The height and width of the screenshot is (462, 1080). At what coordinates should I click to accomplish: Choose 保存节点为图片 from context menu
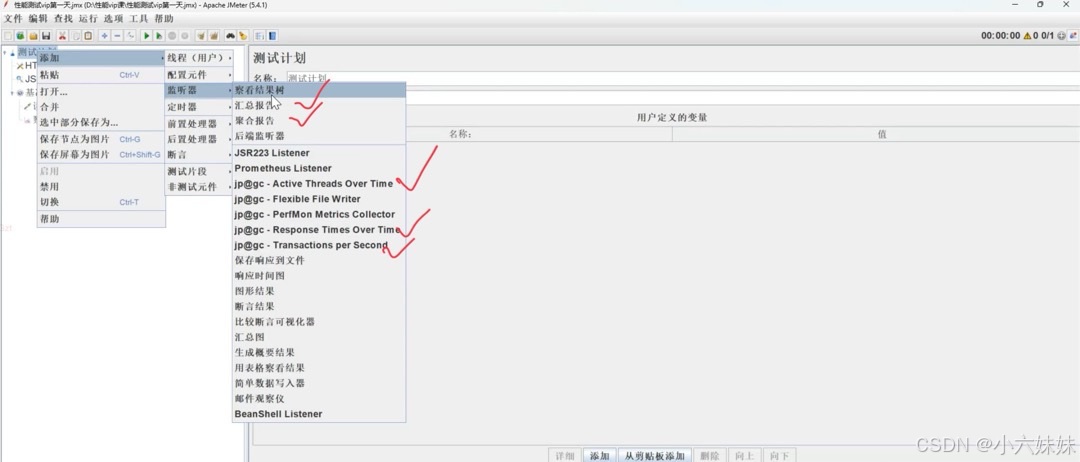point(101,139)
